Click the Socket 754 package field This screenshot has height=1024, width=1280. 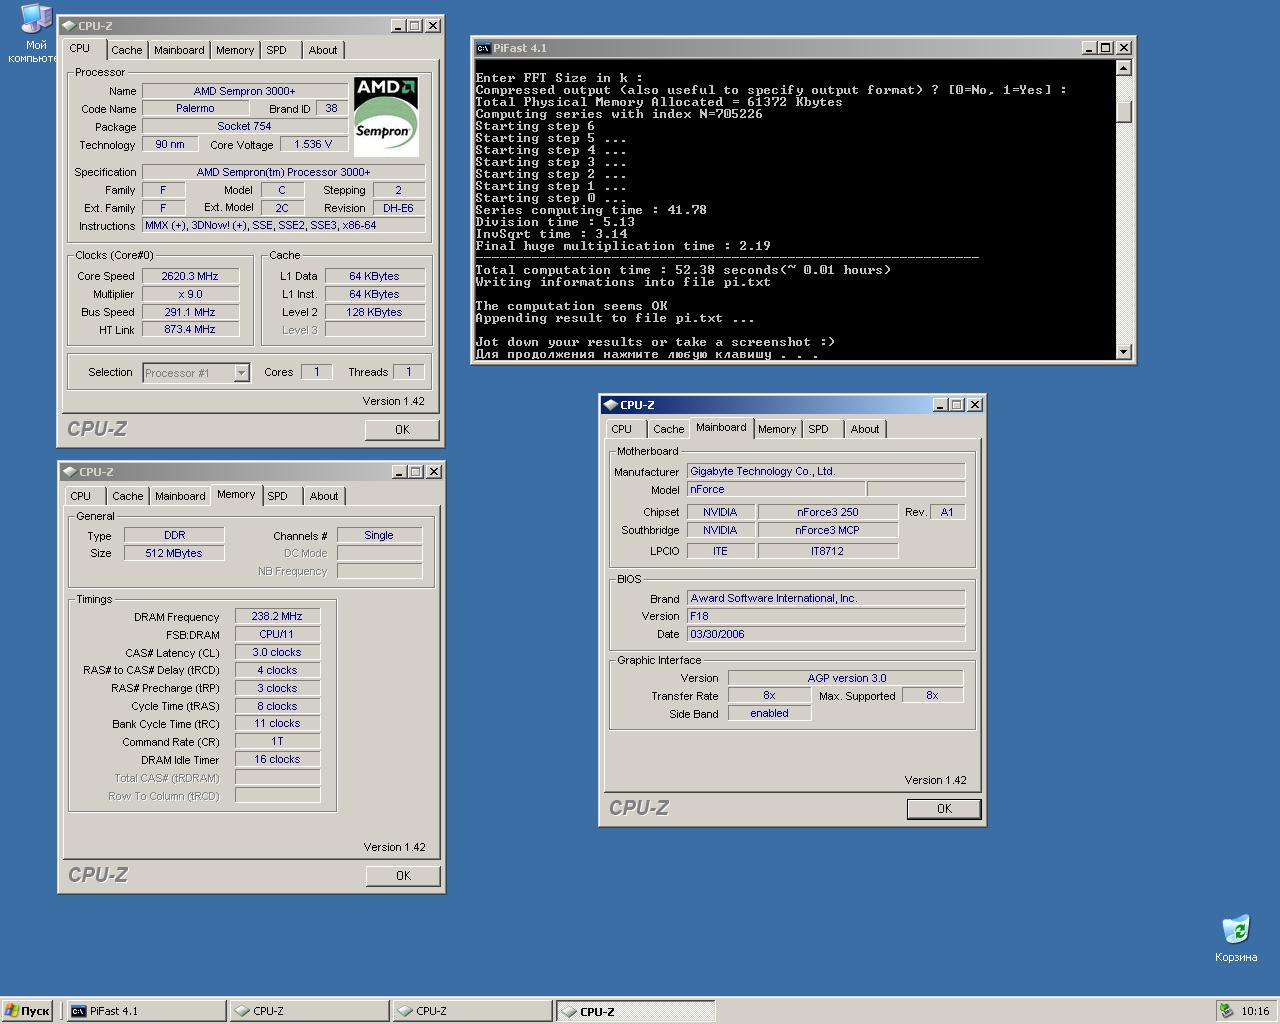coord(244,126)
